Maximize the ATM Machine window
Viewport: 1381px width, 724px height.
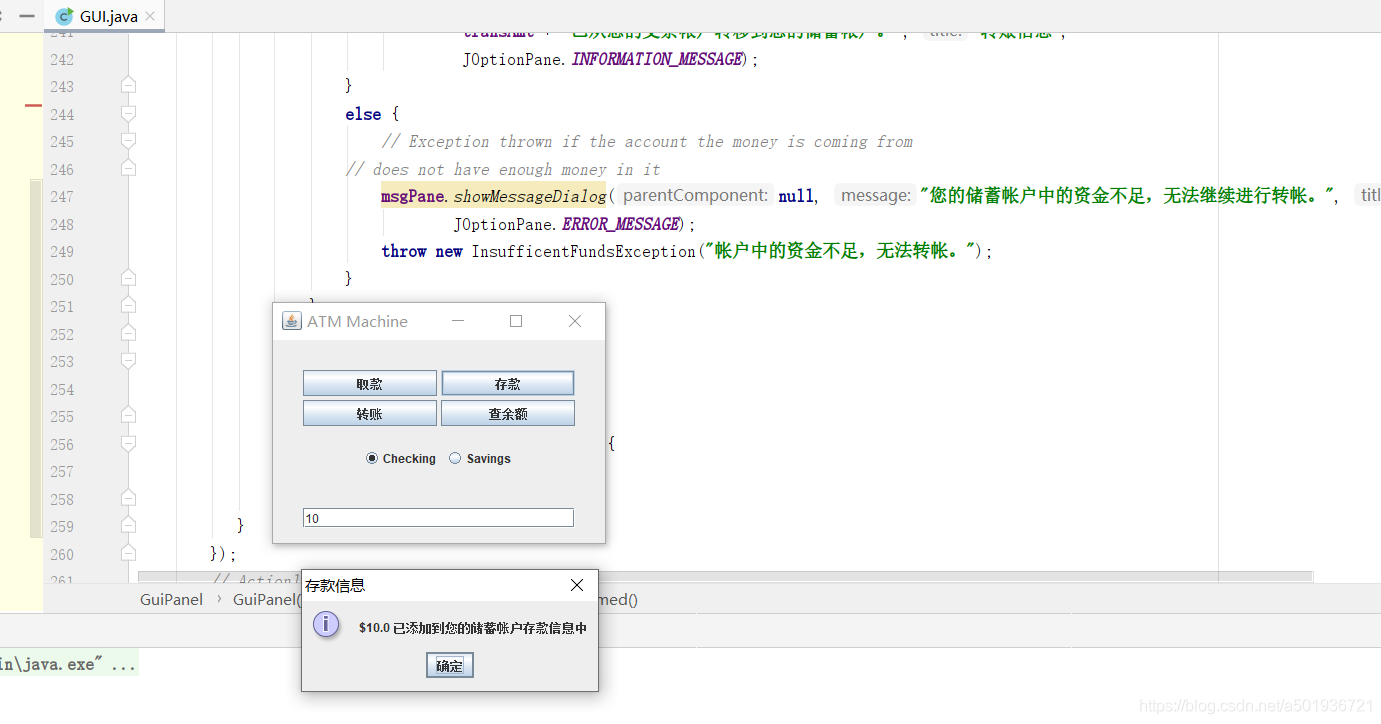click(516, 321)
